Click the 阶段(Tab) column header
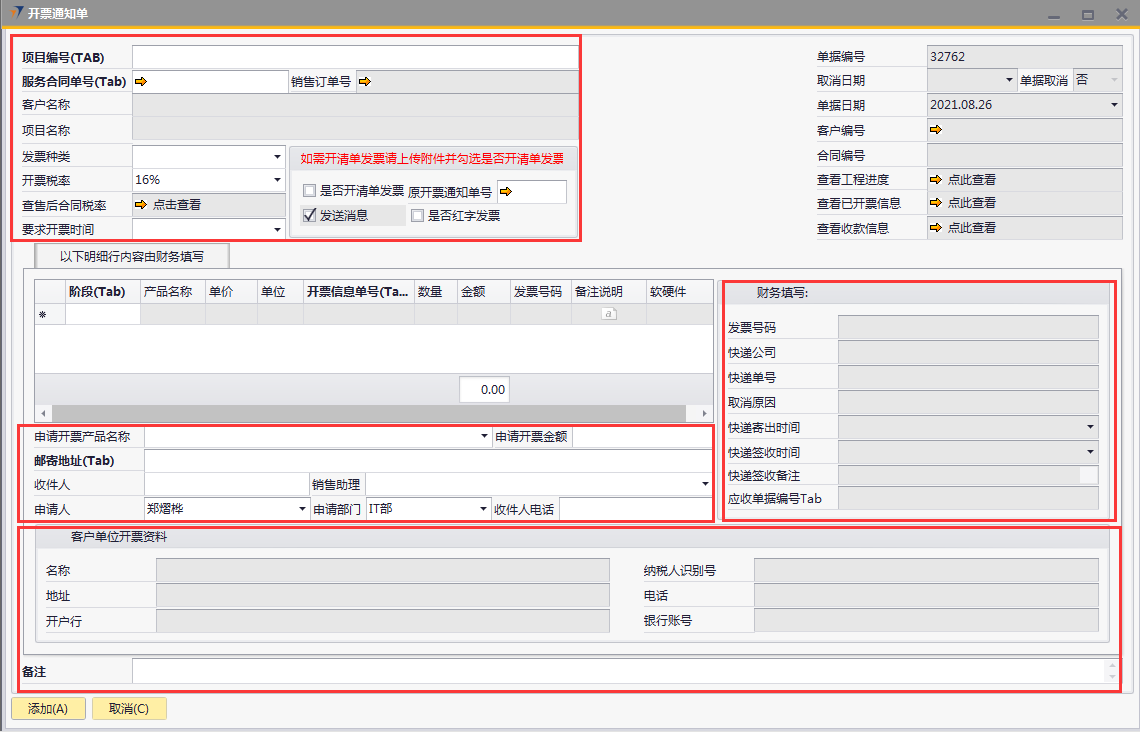The height and width of the screenshot is (733, 1140). [97, 292]
